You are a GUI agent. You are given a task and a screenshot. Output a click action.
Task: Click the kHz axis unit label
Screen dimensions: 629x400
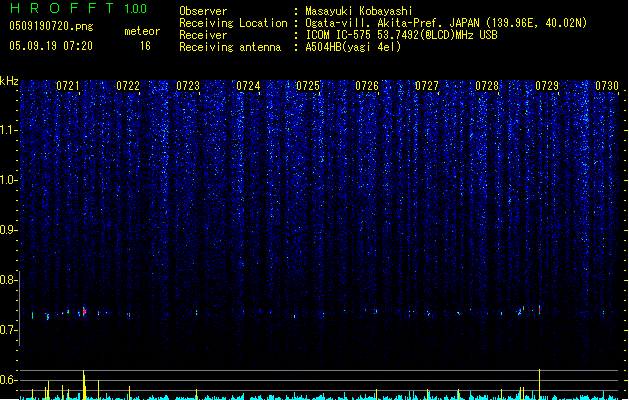[9, 81]
